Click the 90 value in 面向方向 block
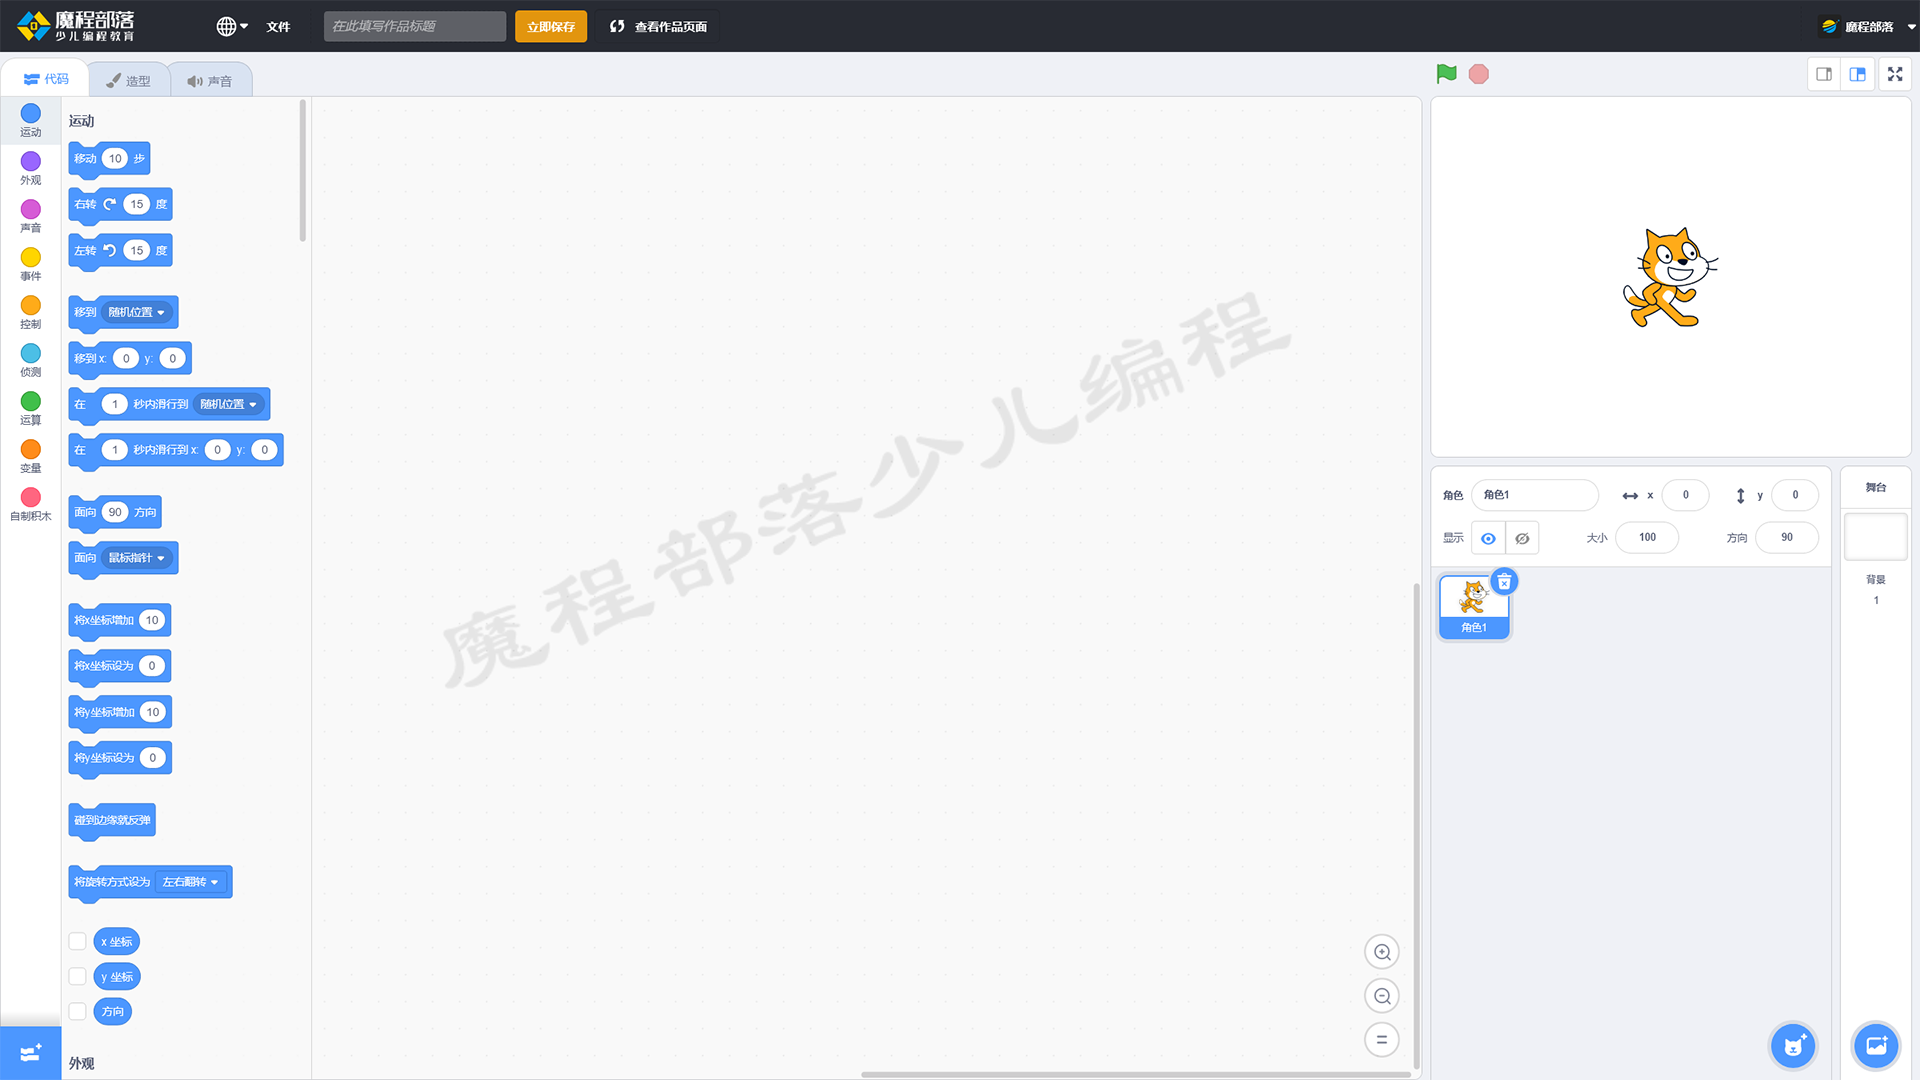Viewport: 1920px width, 1080px height. point(115,512)
